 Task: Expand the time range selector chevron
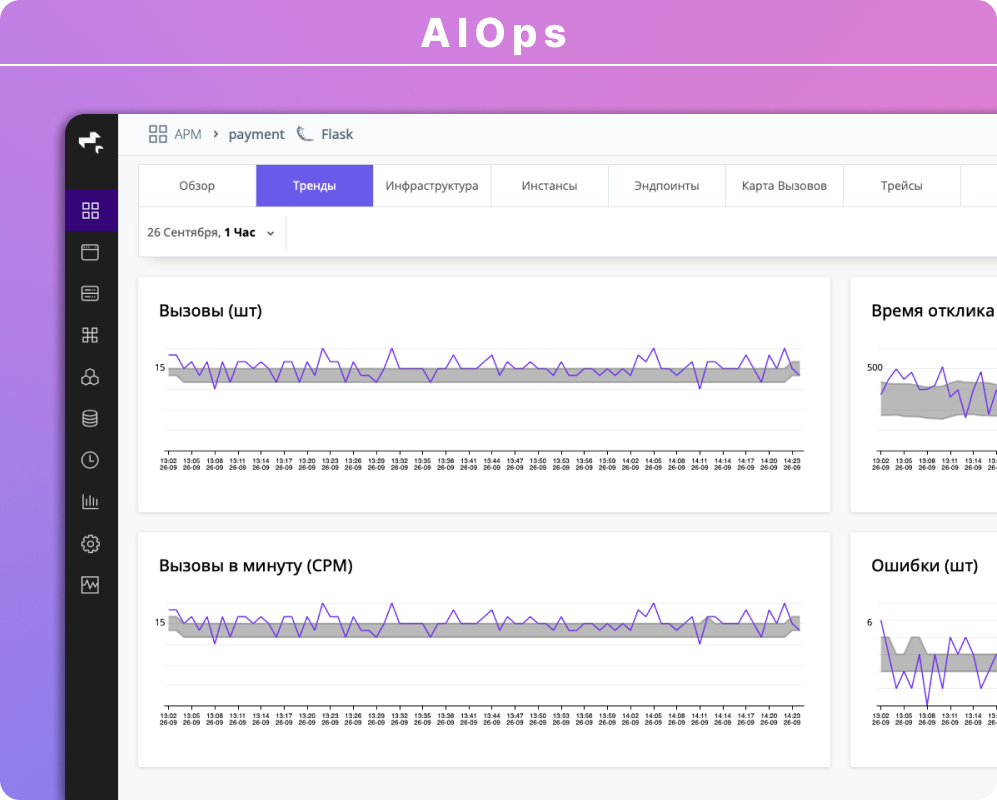coord(270,231)
